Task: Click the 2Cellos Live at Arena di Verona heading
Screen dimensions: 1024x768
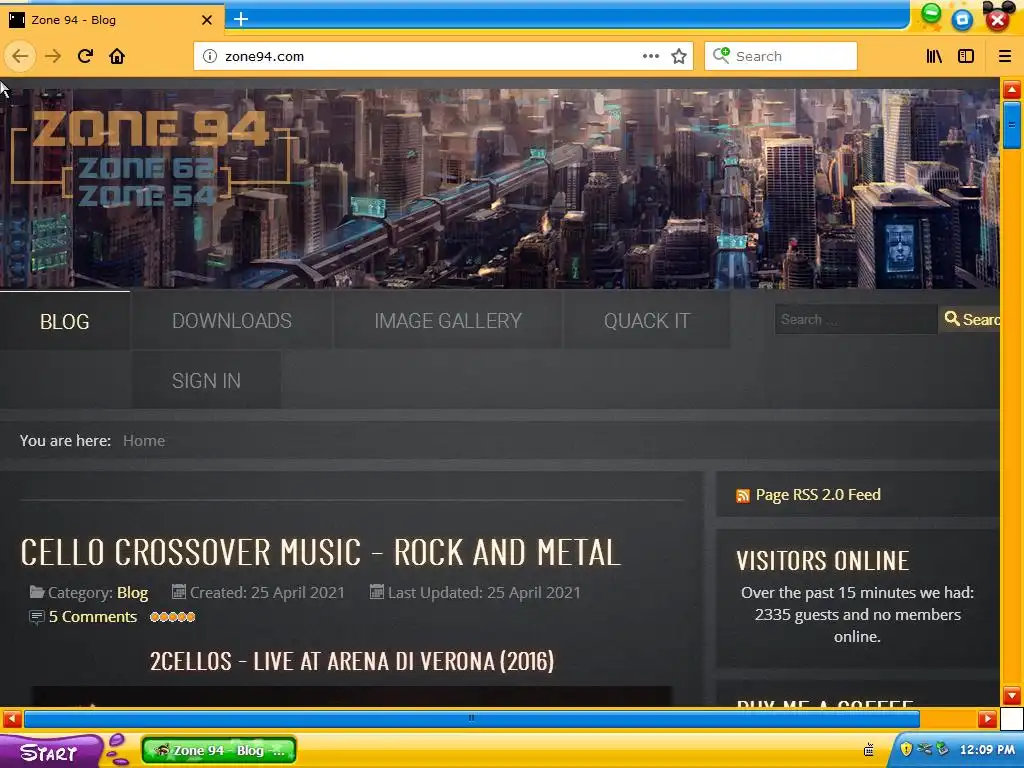Action: pos(352,662)
